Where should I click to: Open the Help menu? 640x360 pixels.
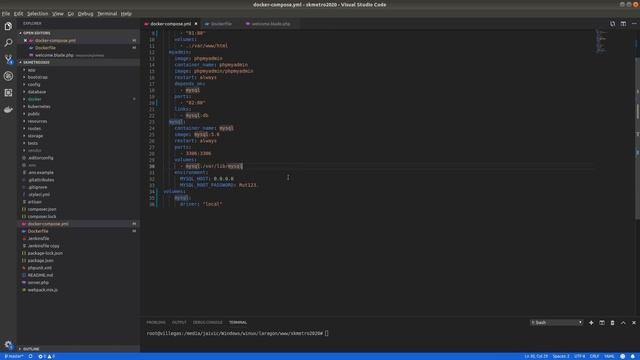[126, 13]
